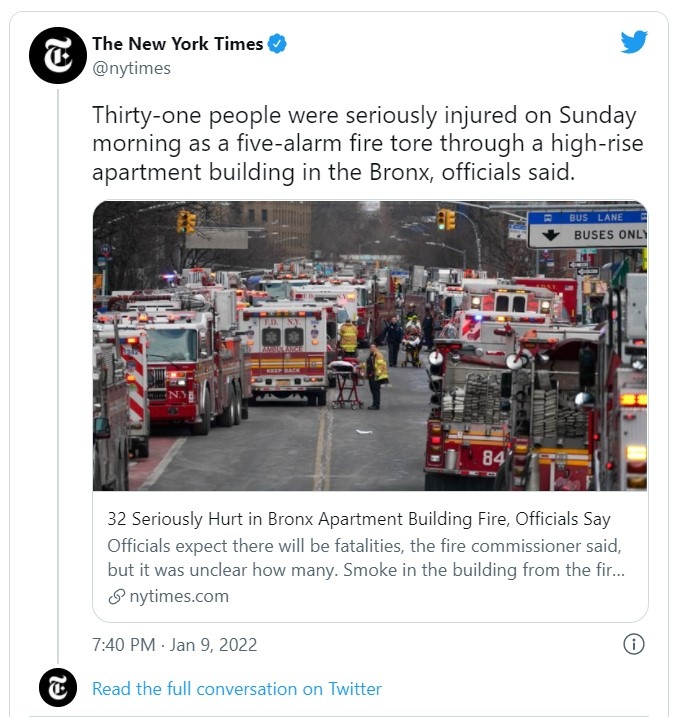678x717 pixels.
Task: Visit the nytimes.com source link
Action: (x=179, y=596)
